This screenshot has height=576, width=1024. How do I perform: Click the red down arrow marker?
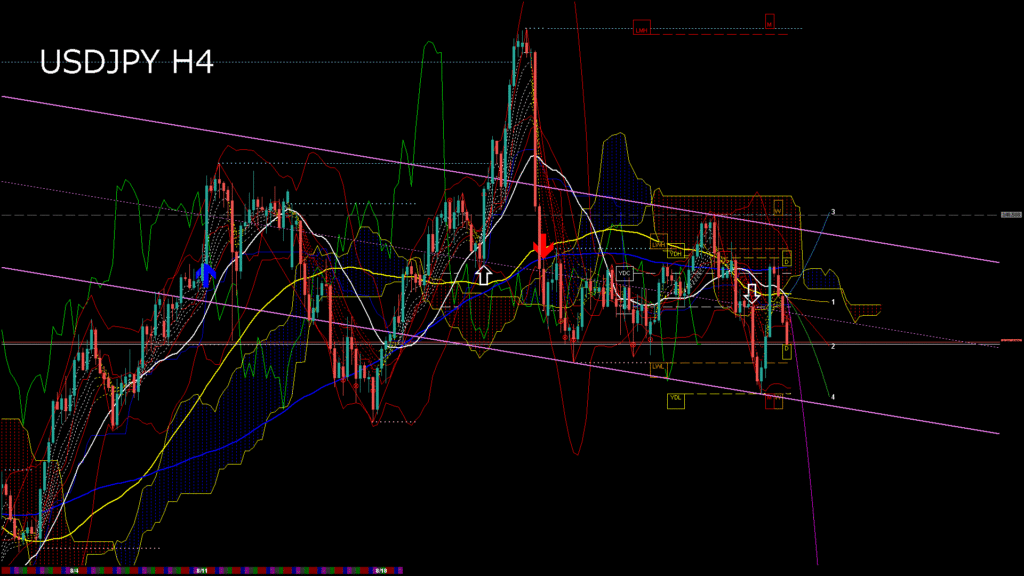point(542,245)
